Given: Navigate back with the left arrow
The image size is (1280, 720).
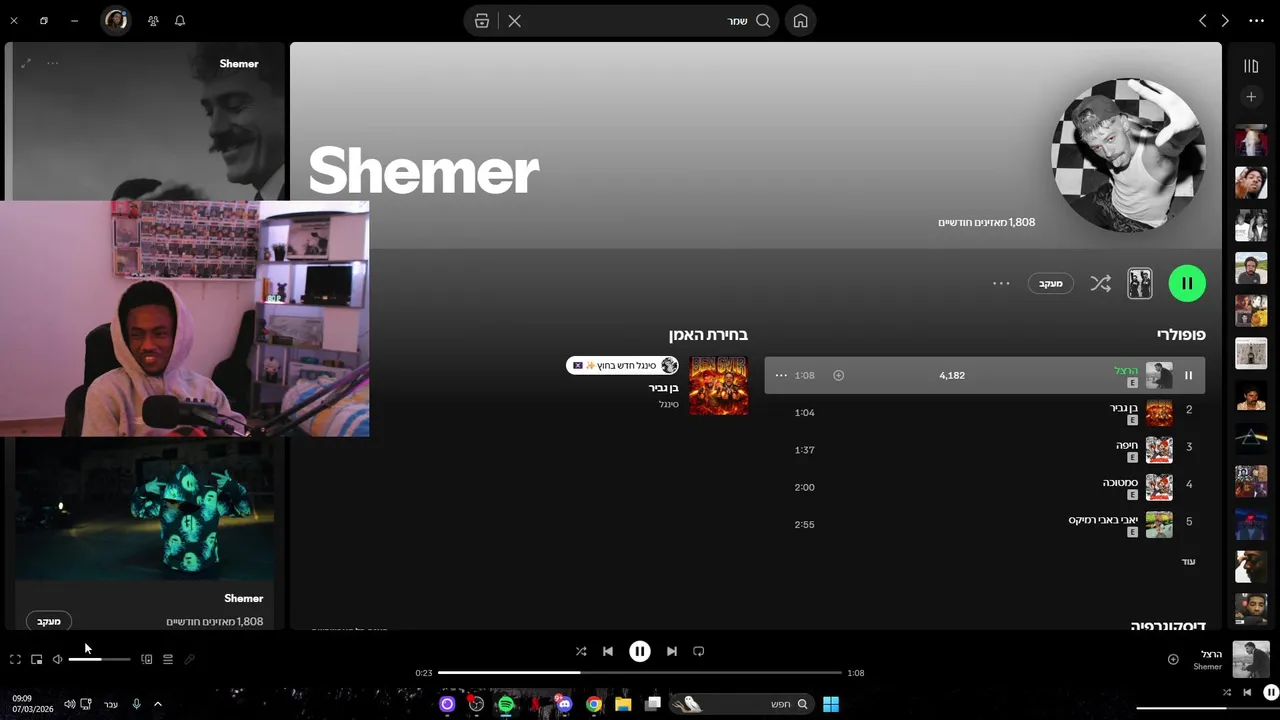Looking at the screenshot, I should pos(1202,21).
